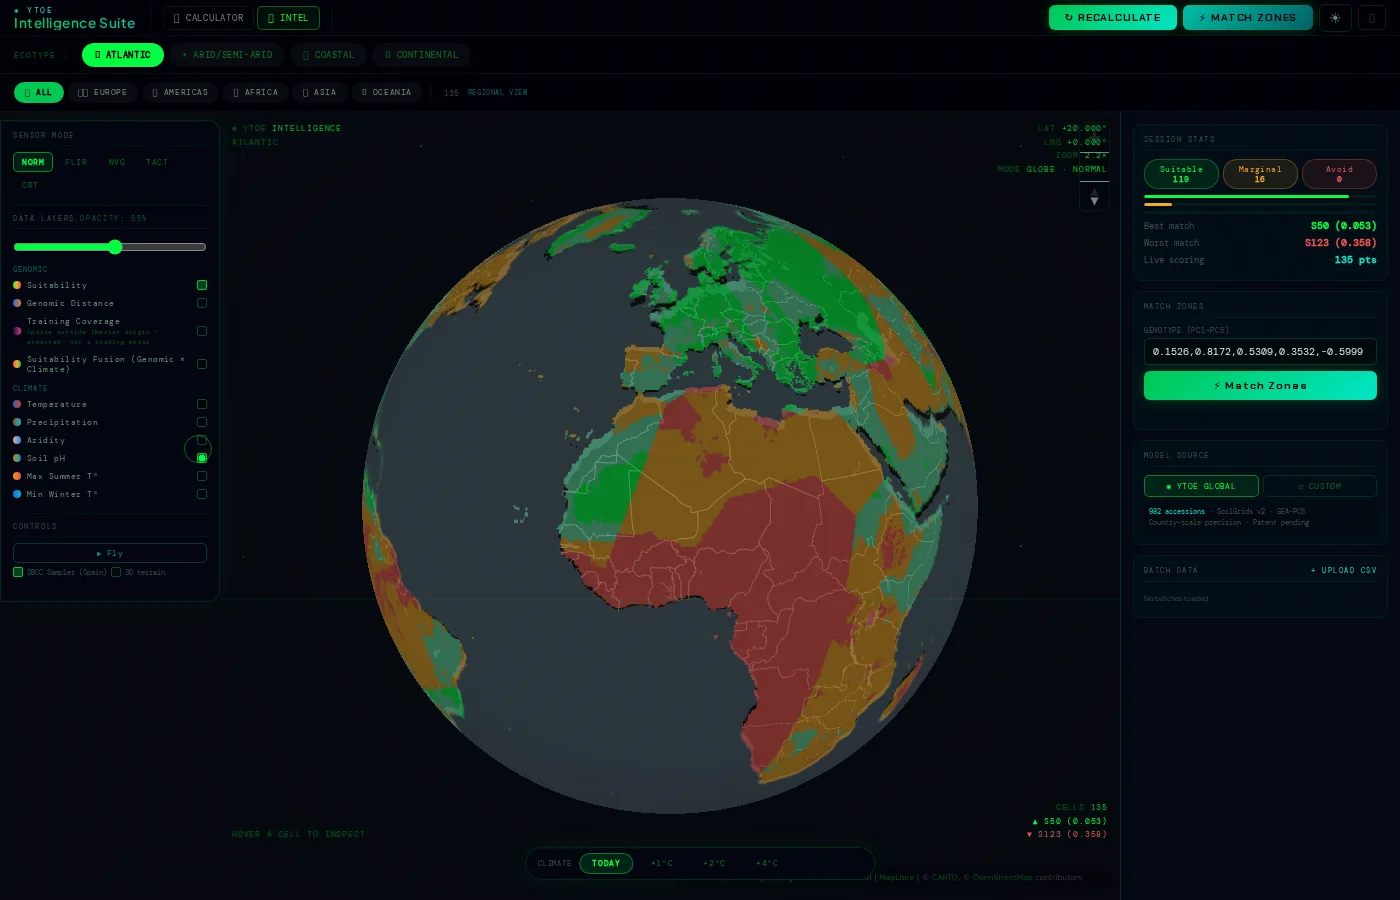Filter by Americas region
Viewport: 1400px width, 900px height.
180,92
